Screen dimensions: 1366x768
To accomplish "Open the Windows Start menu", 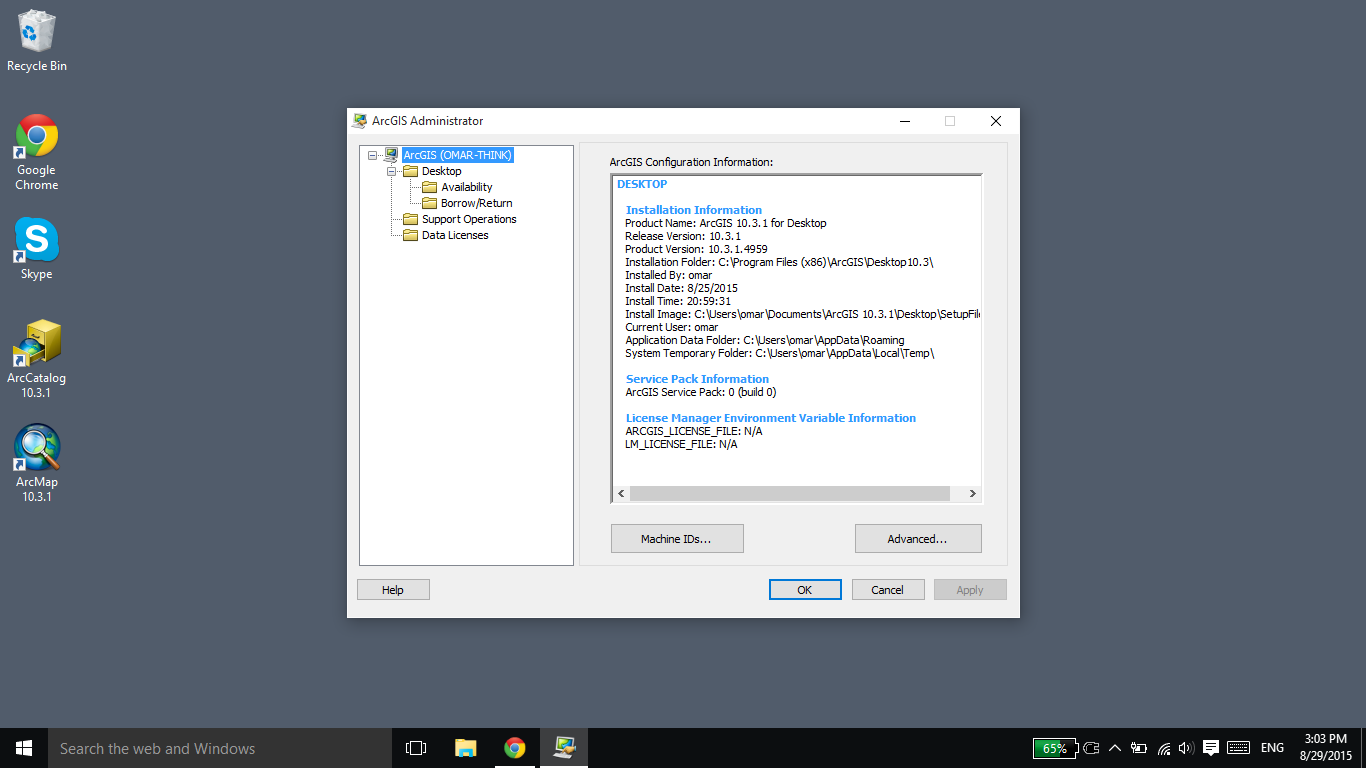I will [x=24, y=748].
